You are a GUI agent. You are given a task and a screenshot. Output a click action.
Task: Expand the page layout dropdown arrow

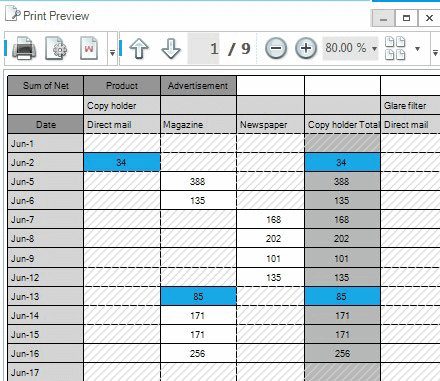pos(417,49)
